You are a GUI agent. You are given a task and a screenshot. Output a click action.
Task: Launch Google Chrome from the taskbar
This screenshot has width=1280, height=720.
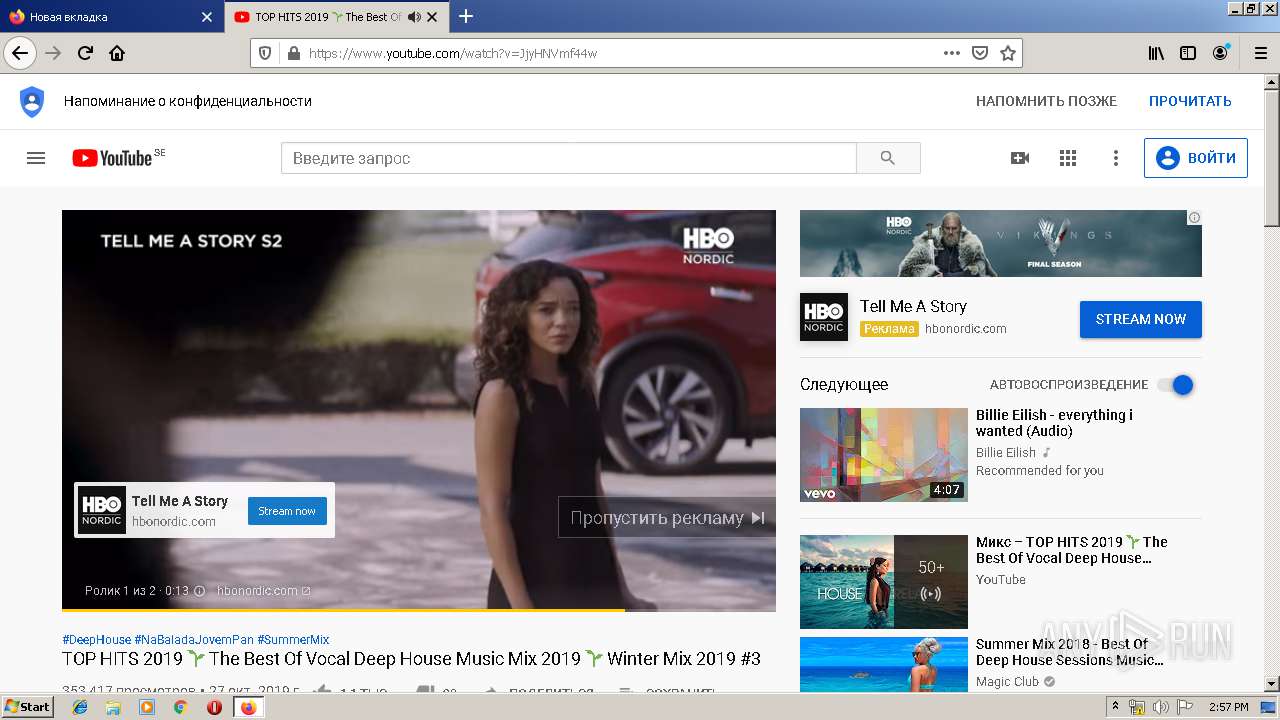click(x=180, y=707)
